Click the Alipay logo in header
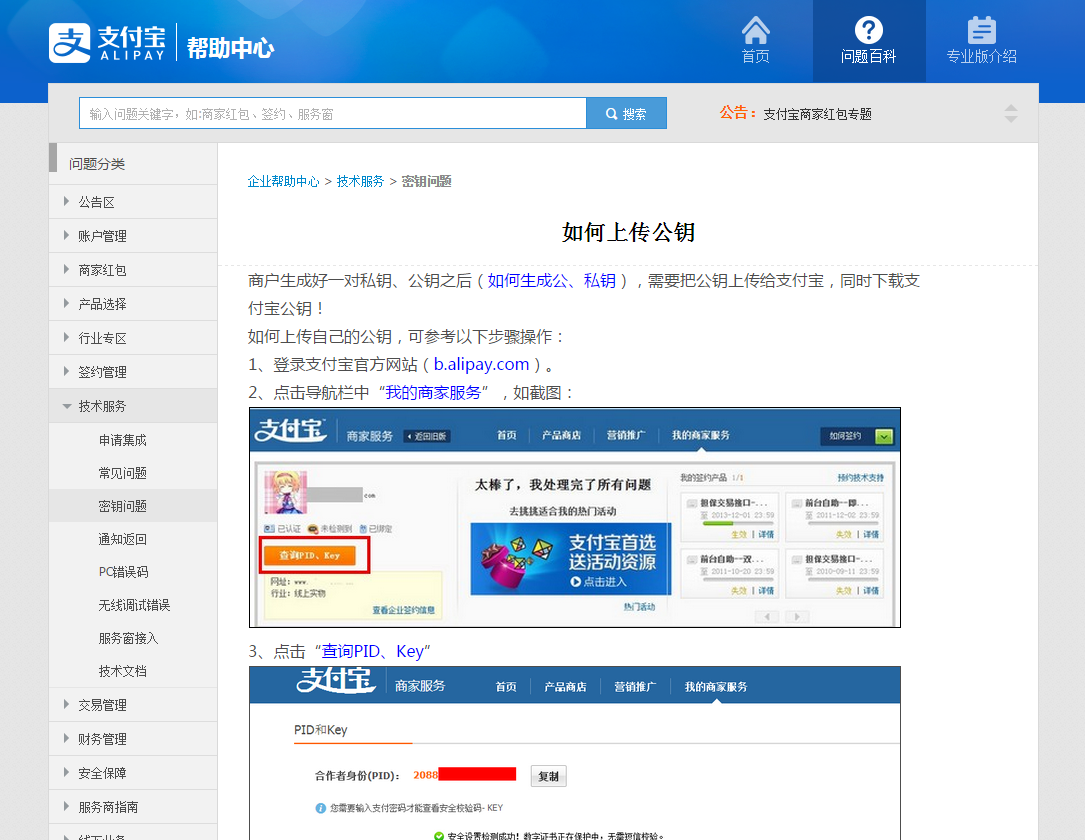 (x=107, y=43)
